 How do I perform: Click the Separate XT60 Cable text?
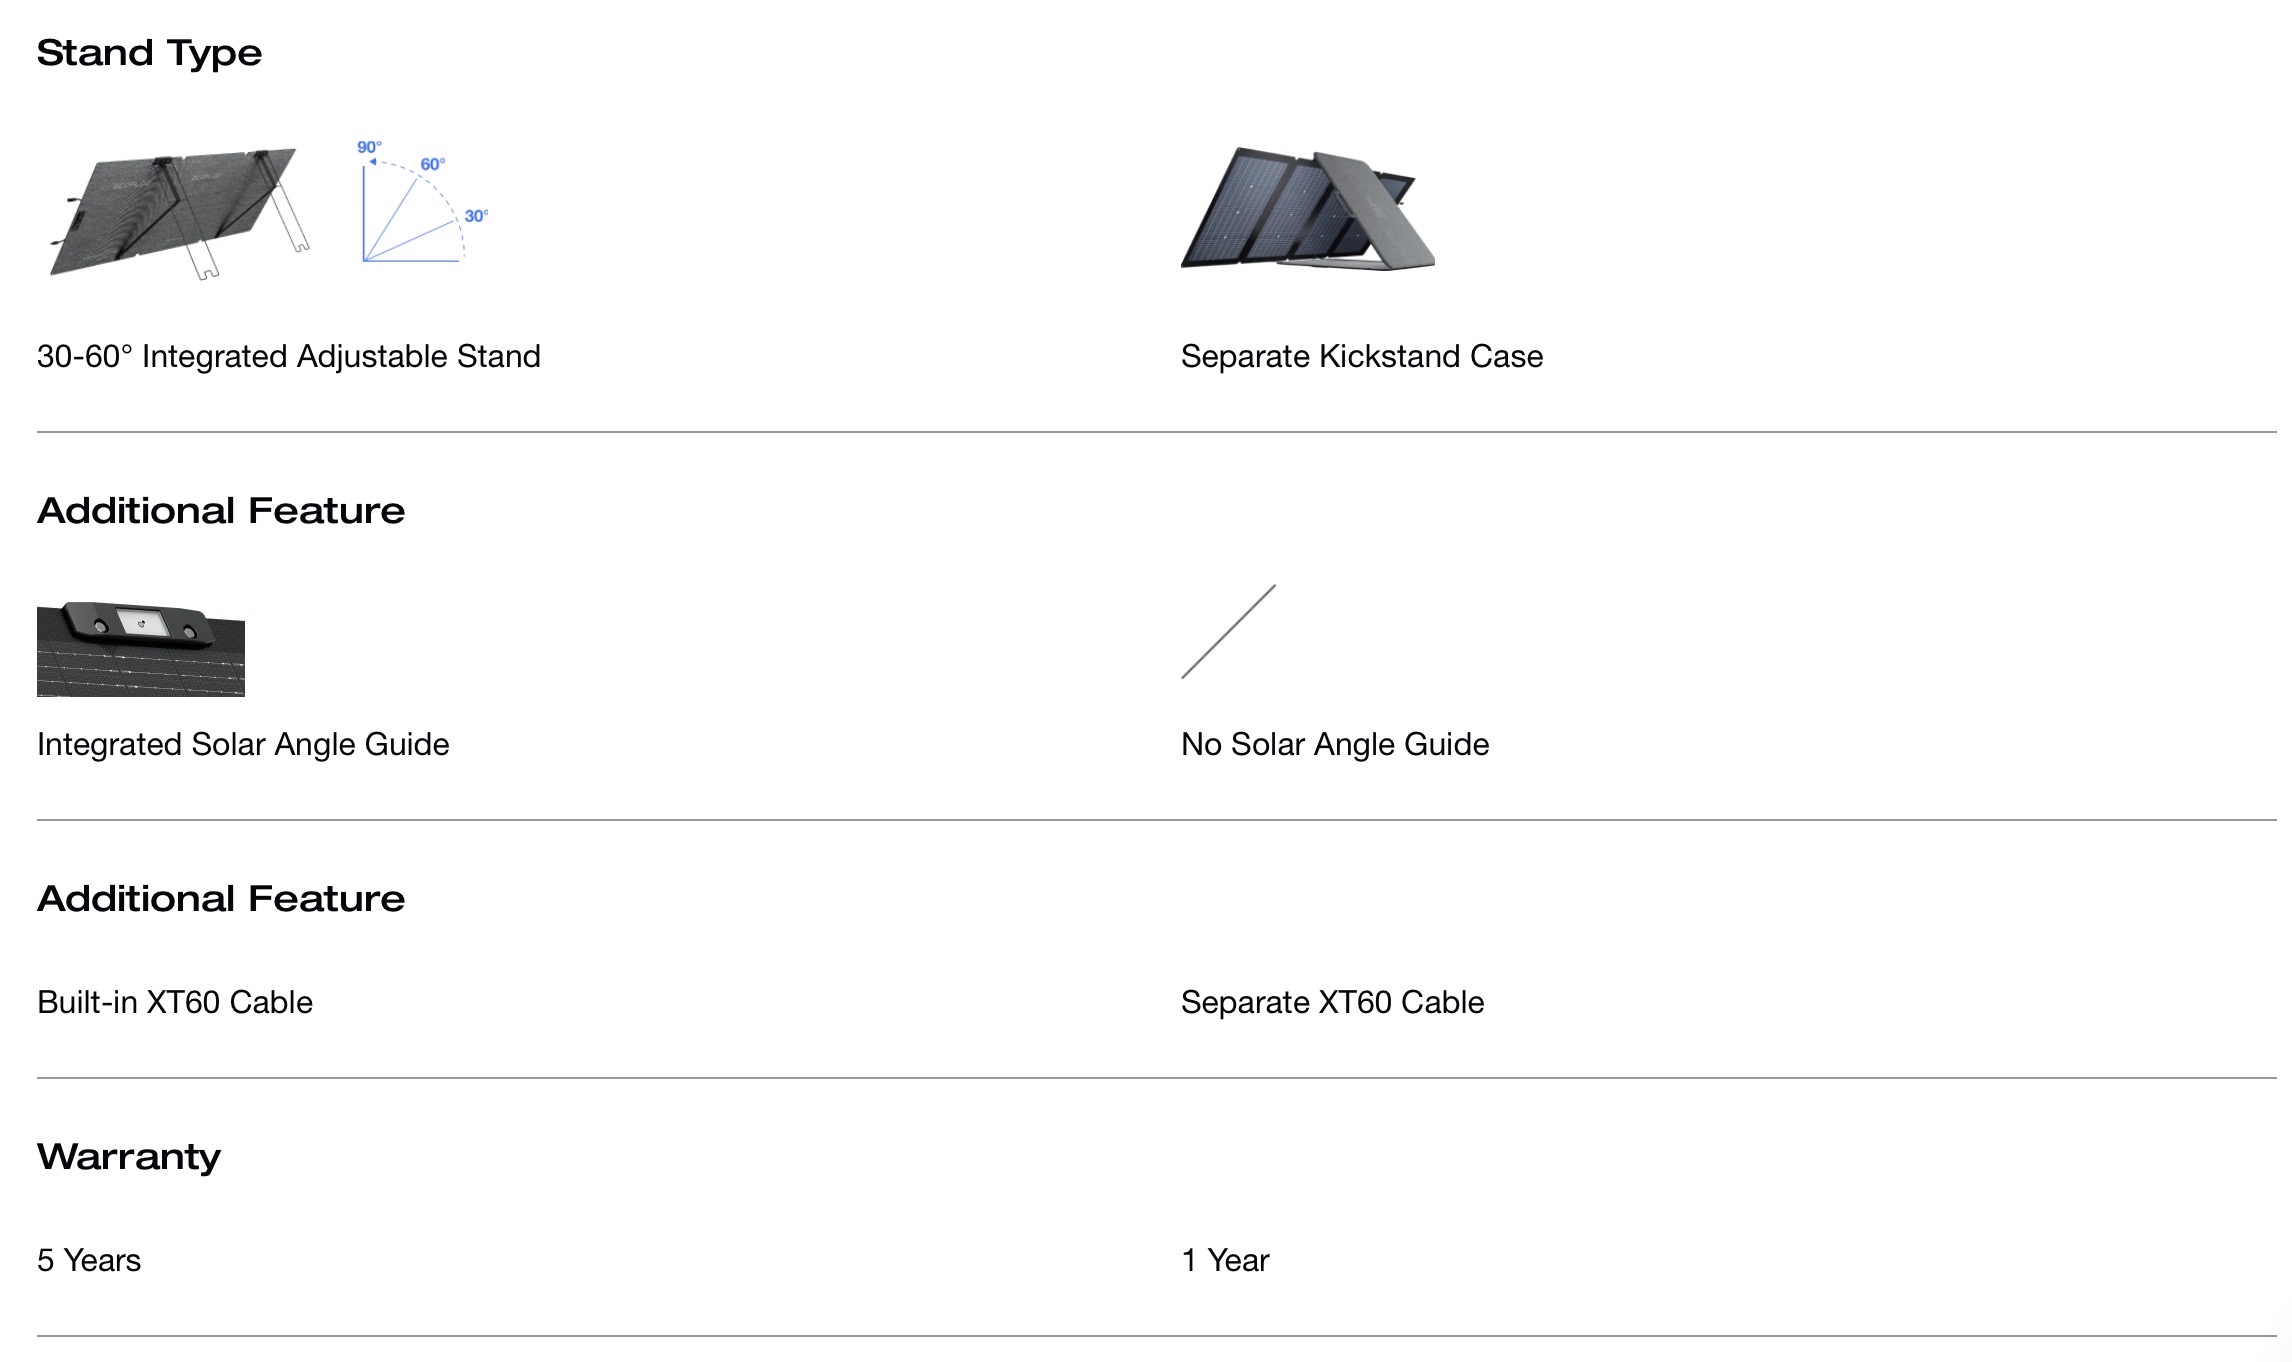point(1332,1002)
